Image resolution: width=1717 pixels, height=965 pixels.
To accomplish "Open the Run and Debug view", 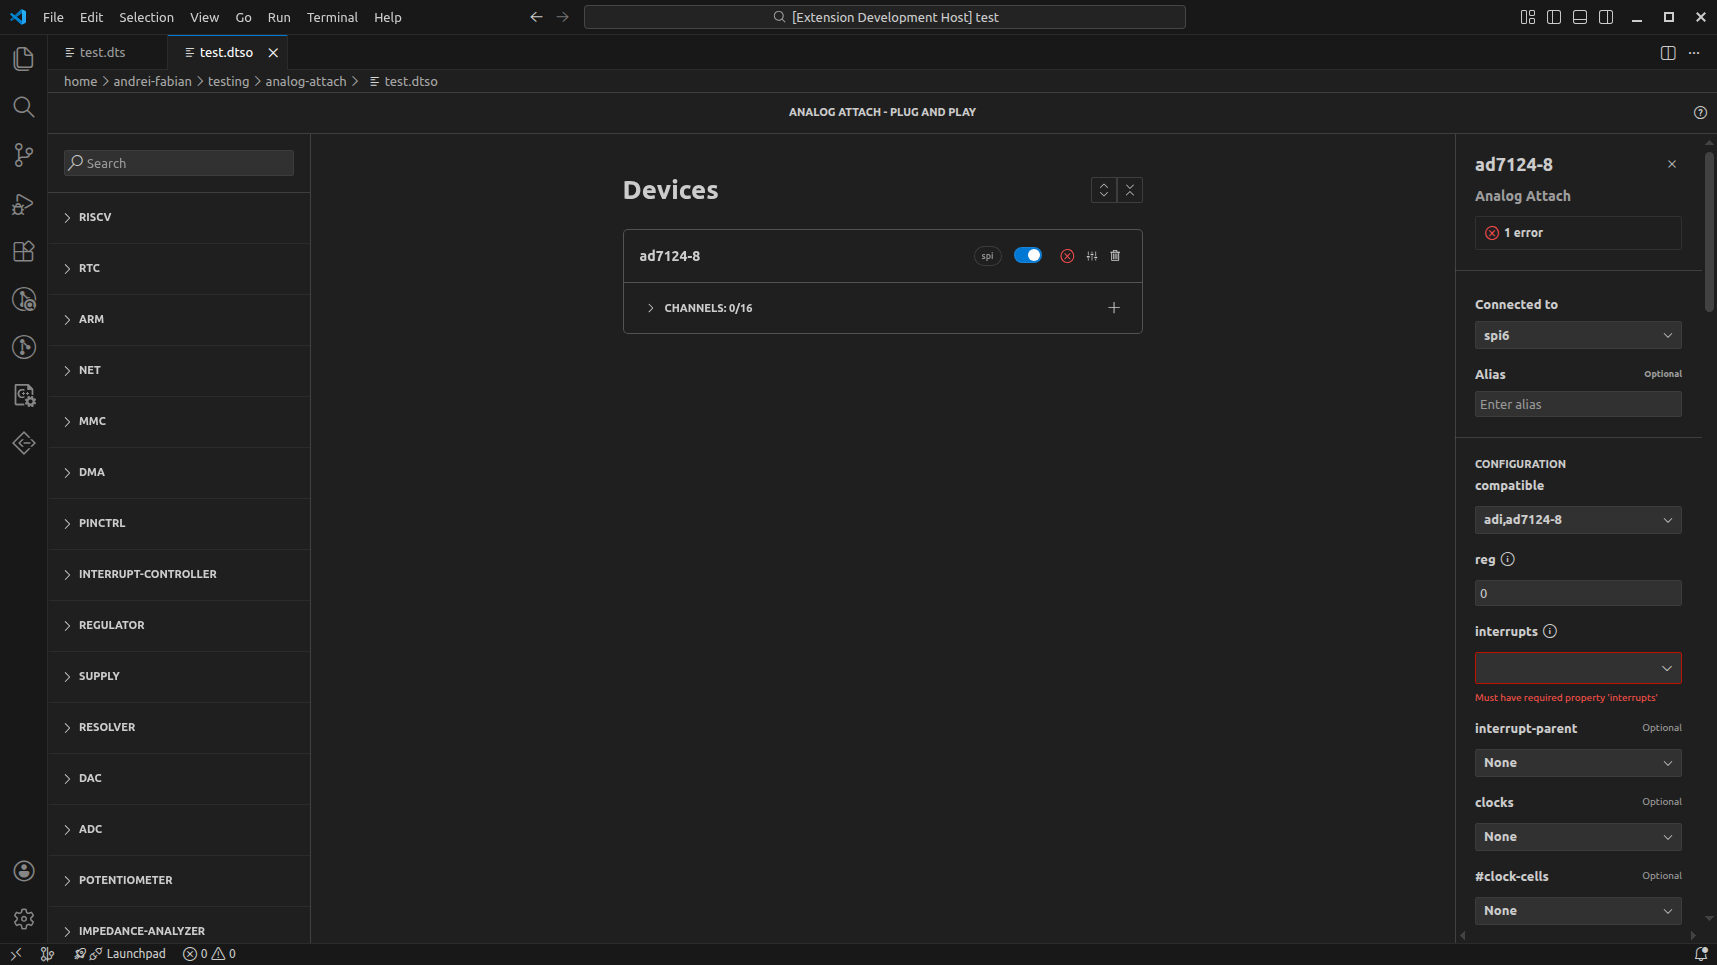I will (23, 203).
